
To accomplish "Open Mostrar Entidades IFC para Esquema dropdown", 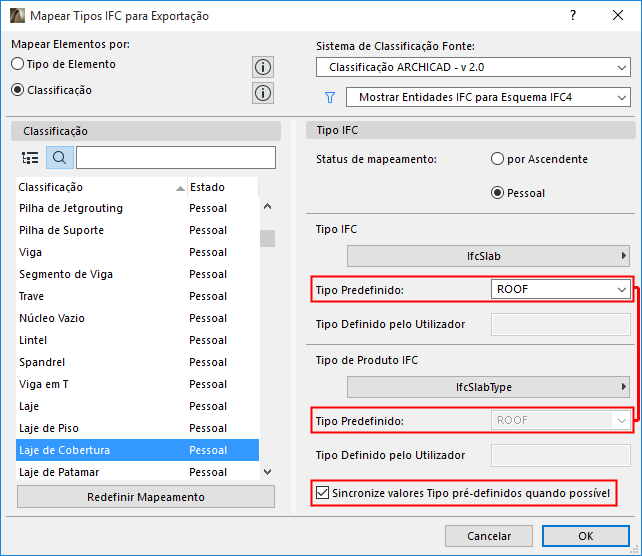I will pos(488,97).
